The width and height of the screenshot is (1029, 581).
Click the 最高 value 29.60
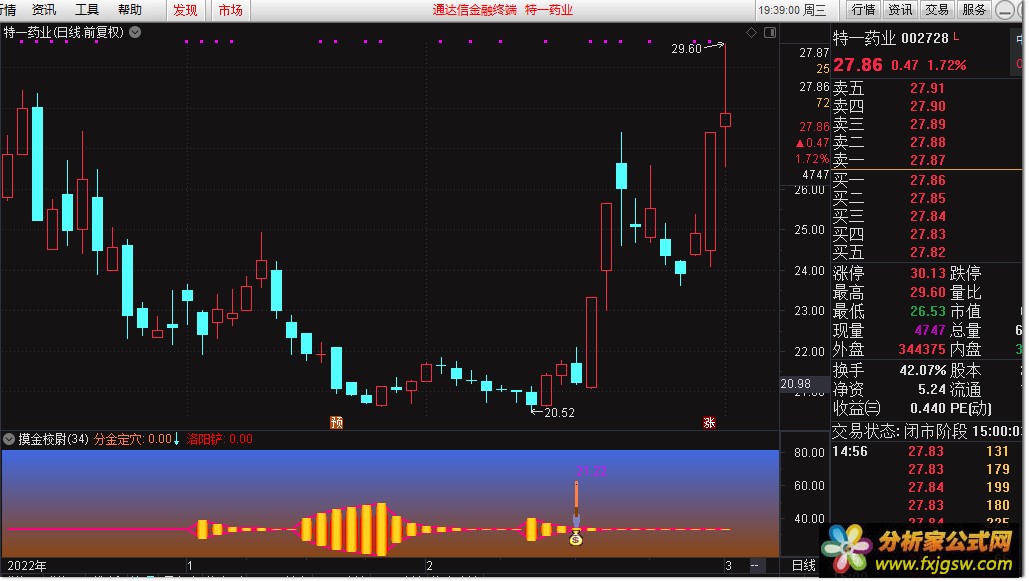(x=927, y=292)
